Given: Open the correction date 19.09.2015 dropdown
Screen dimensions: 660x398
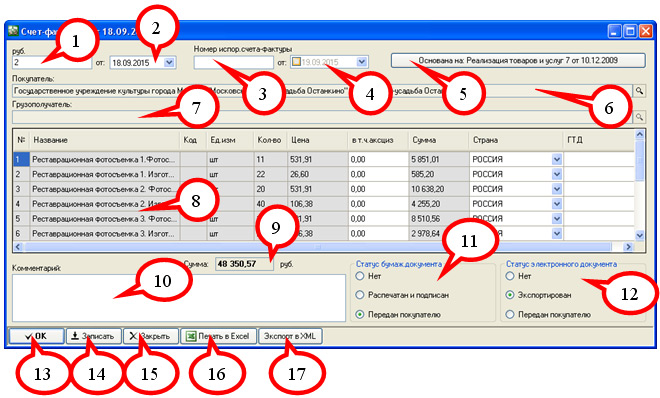Looking at the screenshot, I should coord(362,62).
